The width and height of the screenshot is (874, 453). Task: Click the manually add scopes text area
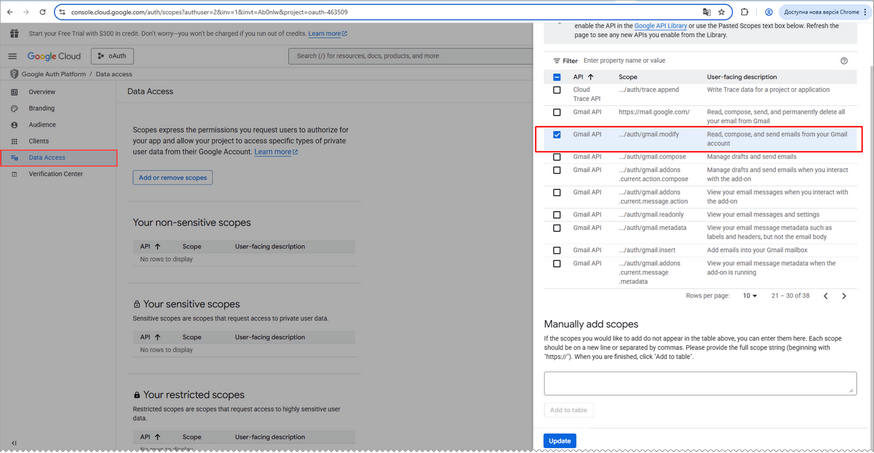(x=700, y=383)
